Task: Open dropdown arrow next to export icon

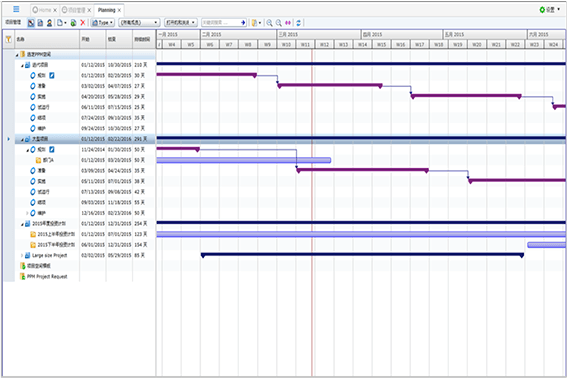Action: 260,23
